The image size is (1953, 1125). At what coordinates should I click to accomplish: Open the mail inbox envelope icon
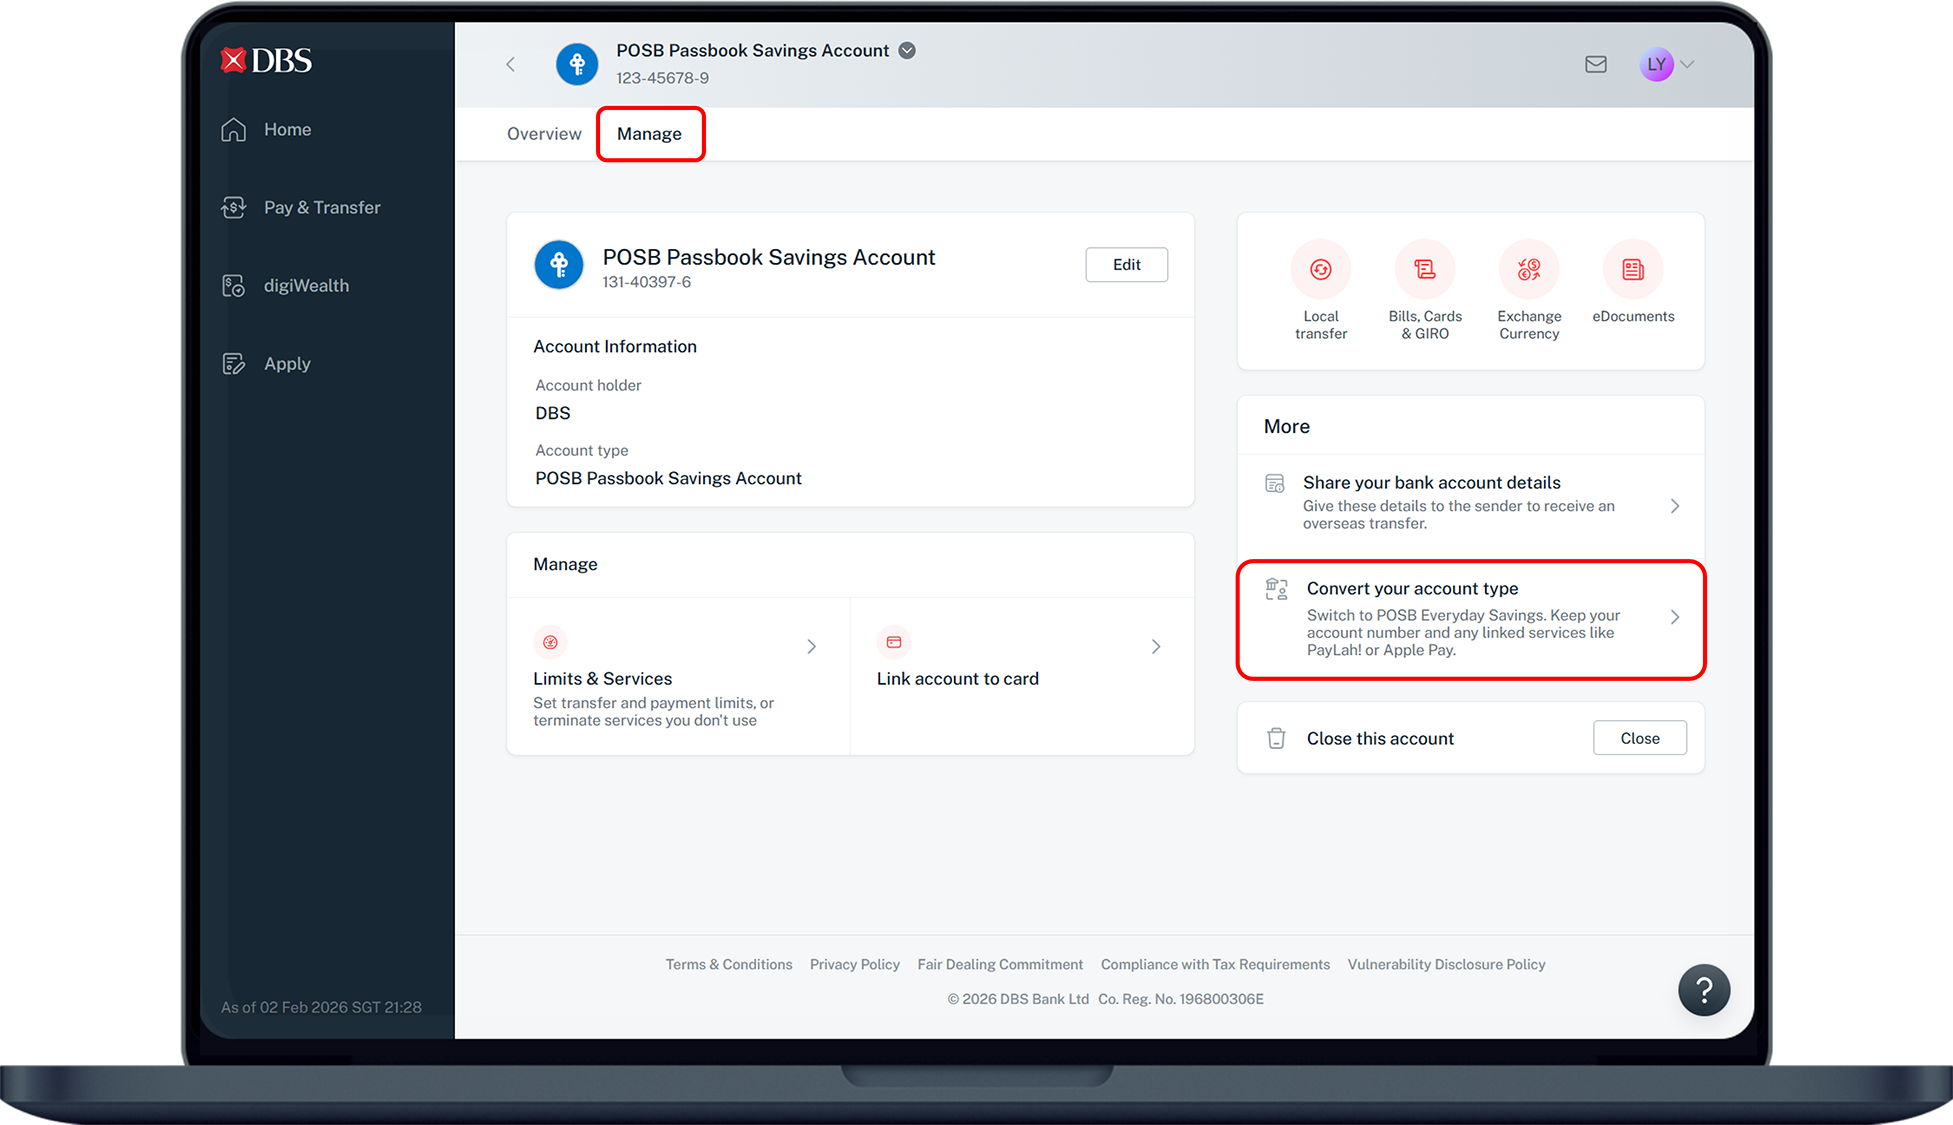point(1595,65)
